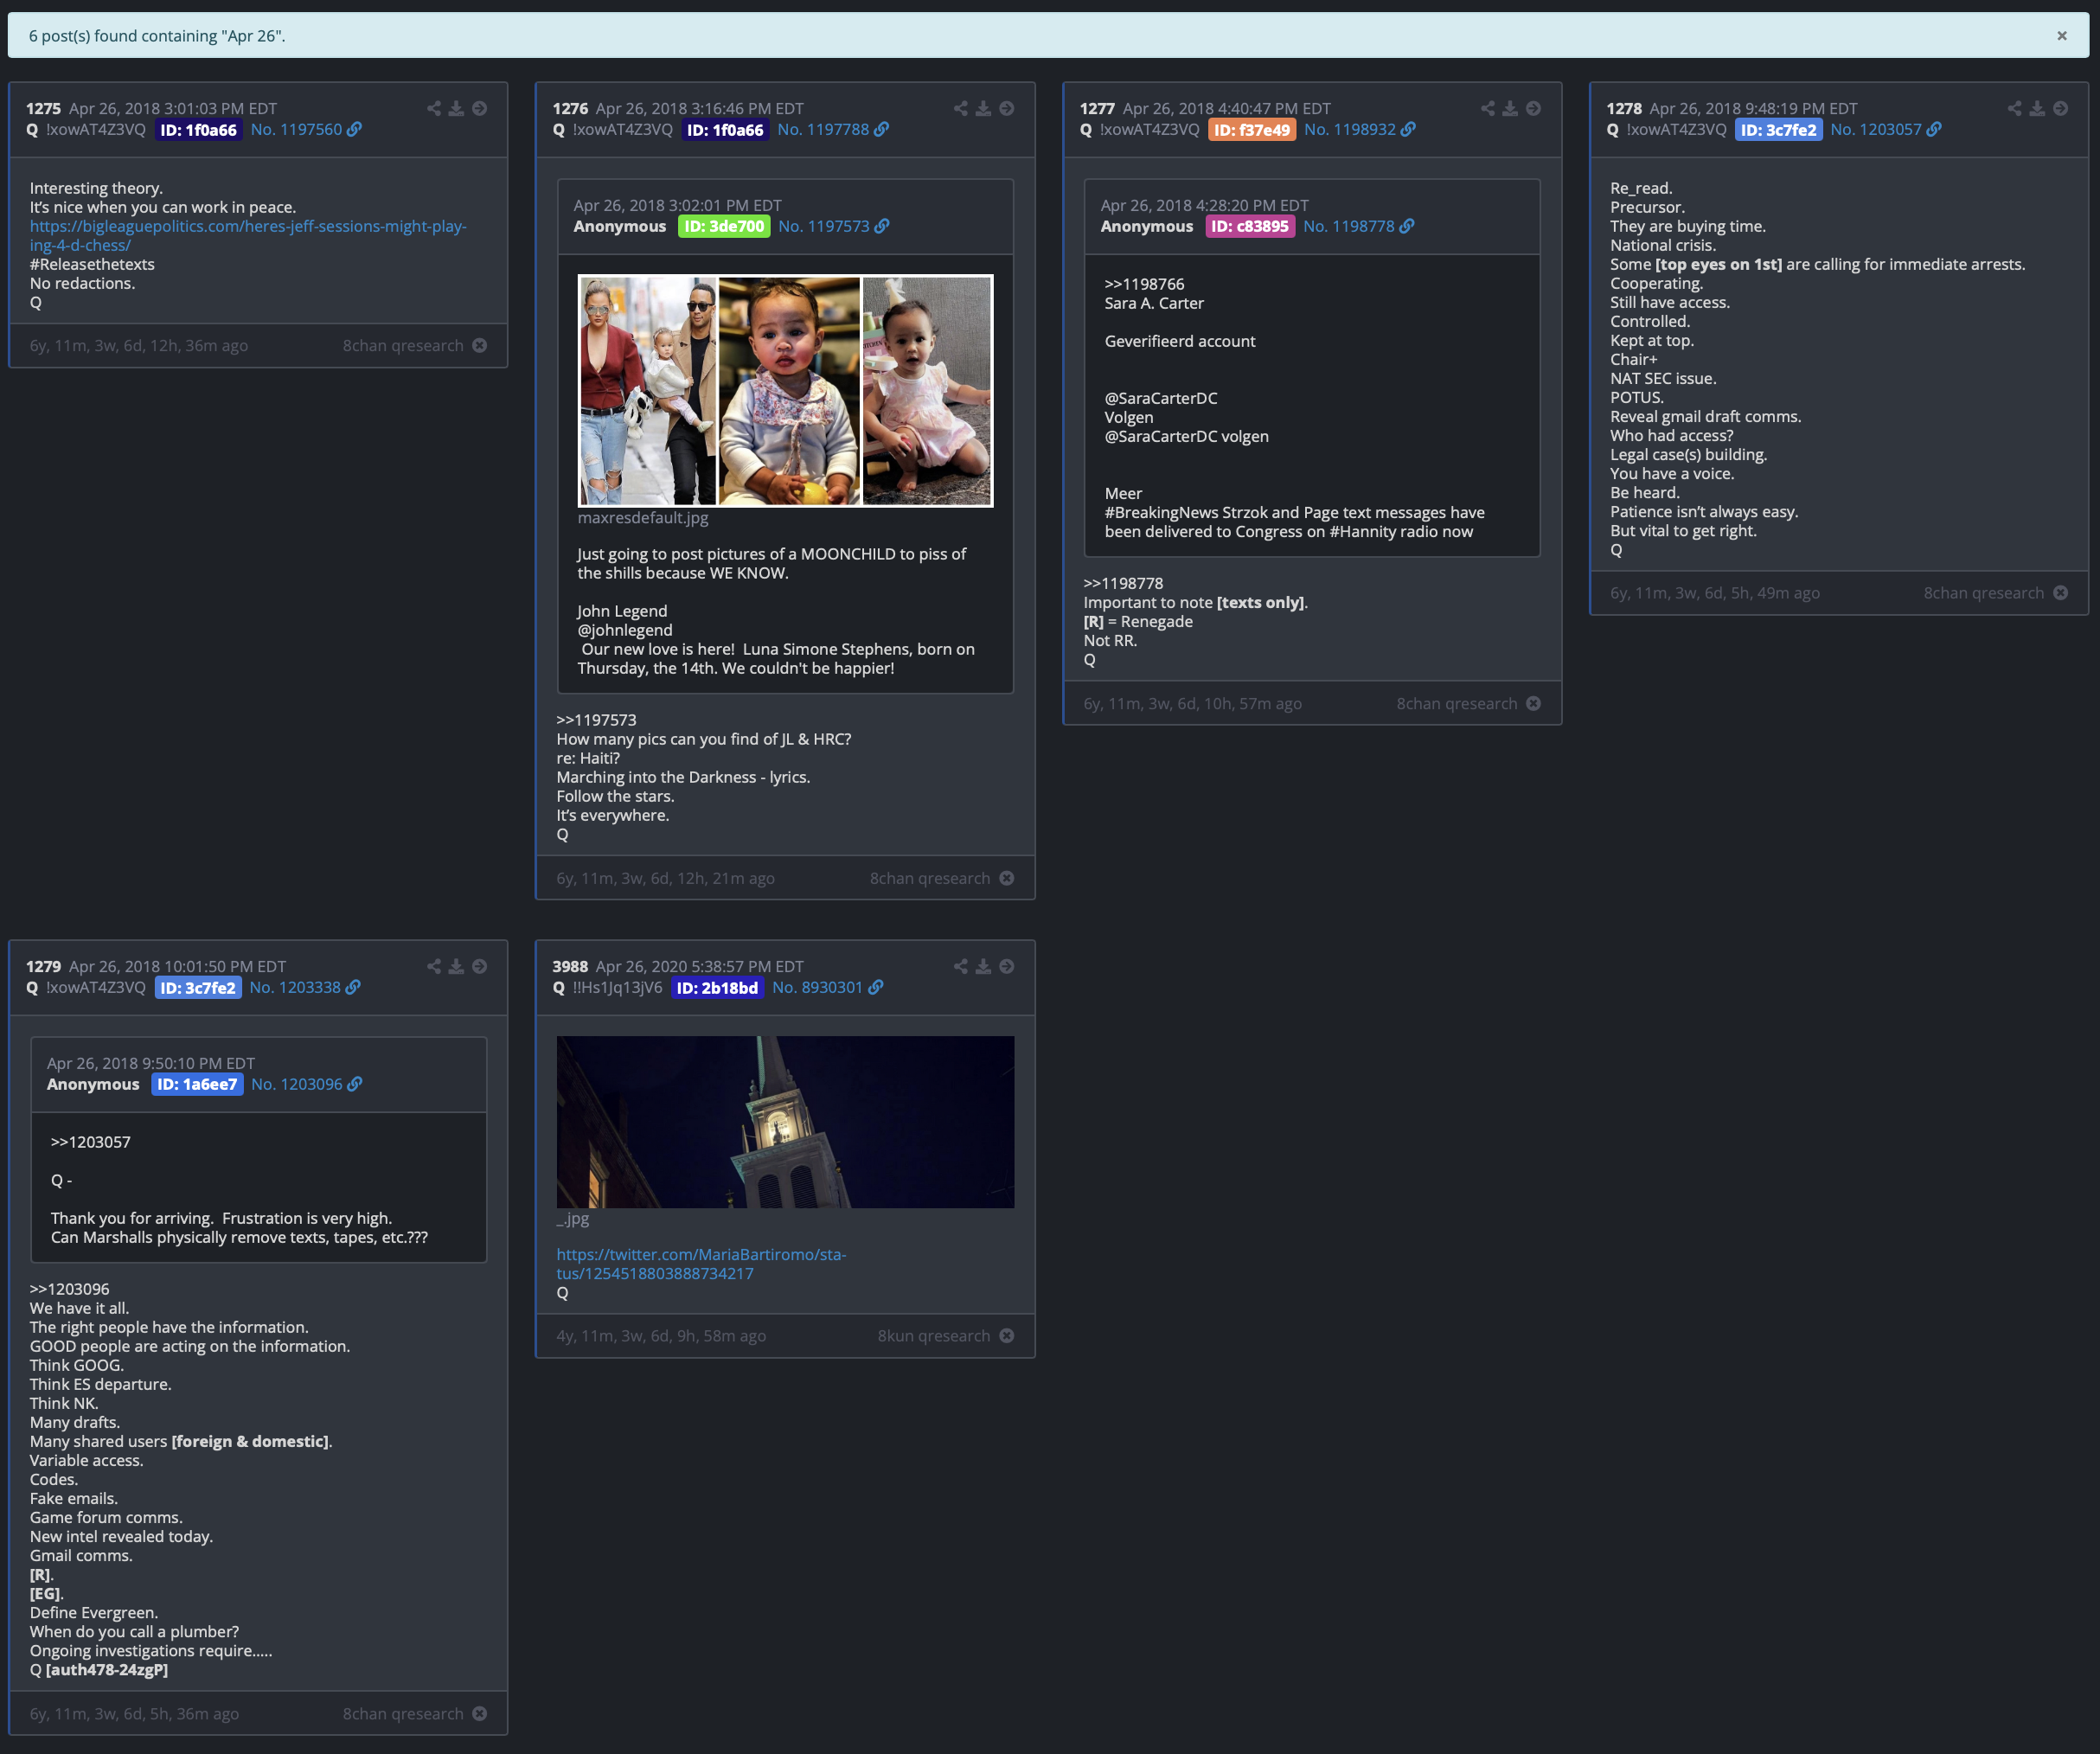The width and height of the screenshot is (2100, 1754).
Task: Share post 3988 using the share icon
Action: [x=961, y=966]
